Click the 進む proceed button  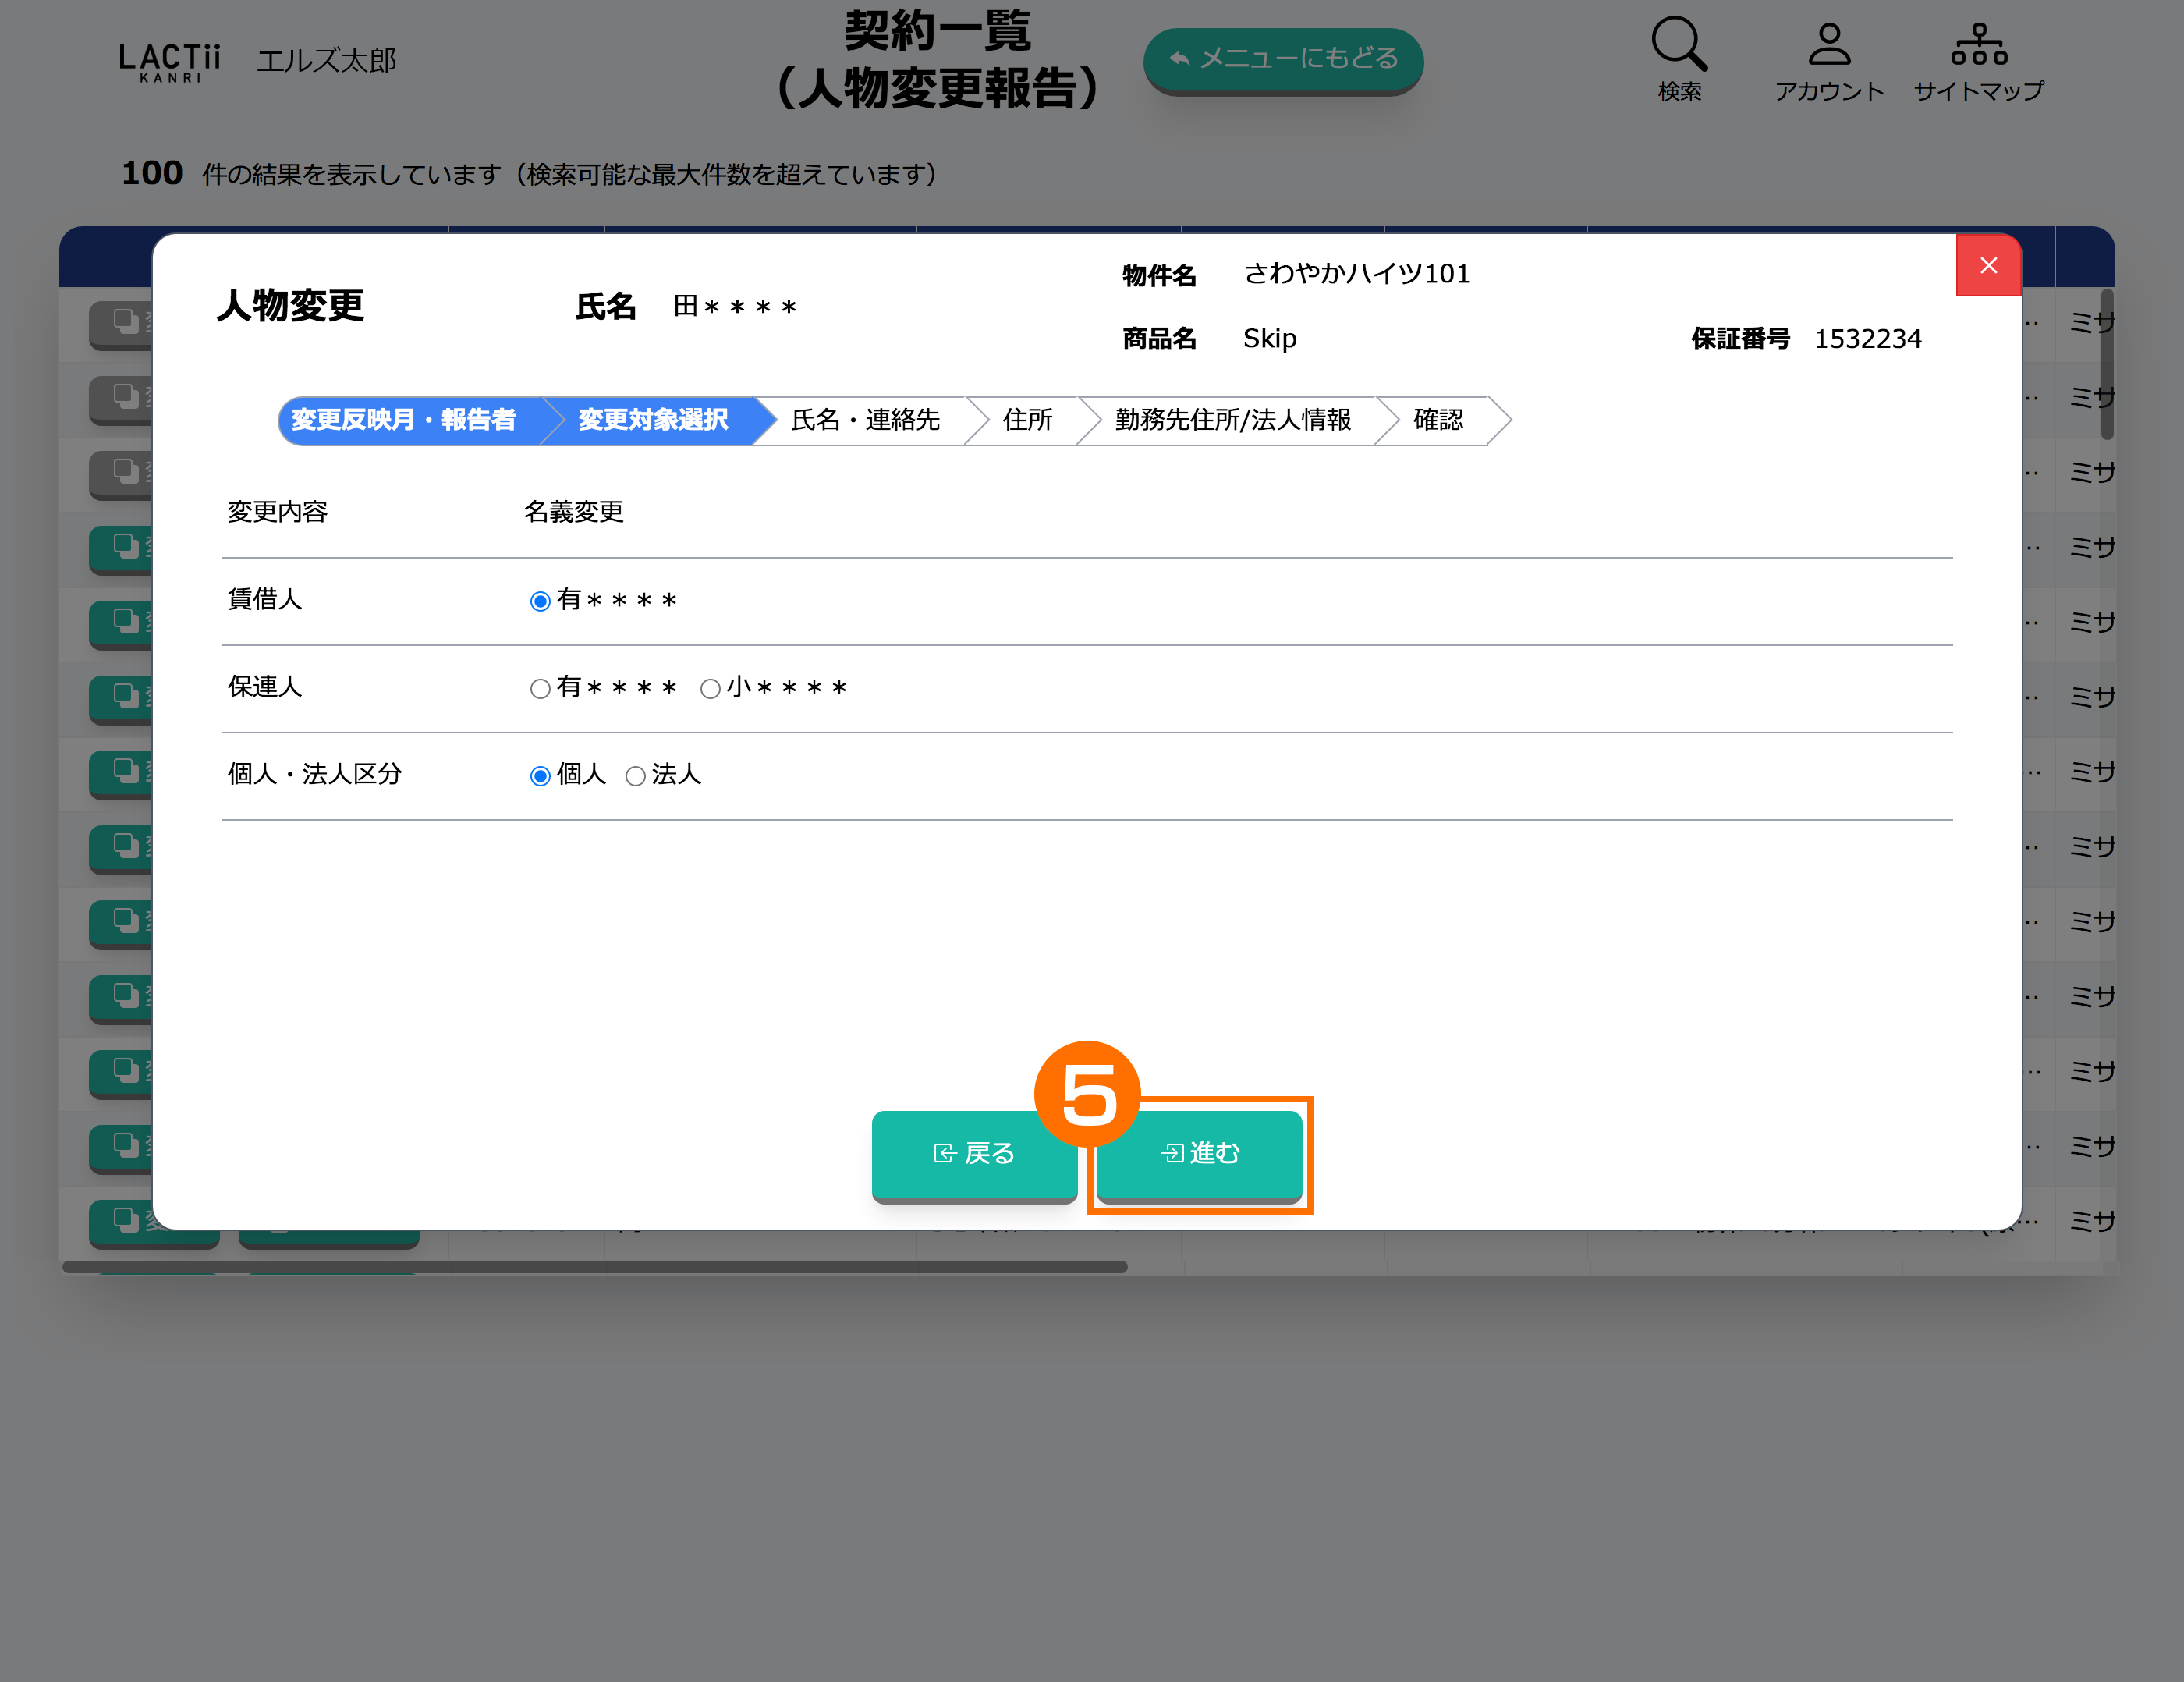point(1199,1153)
